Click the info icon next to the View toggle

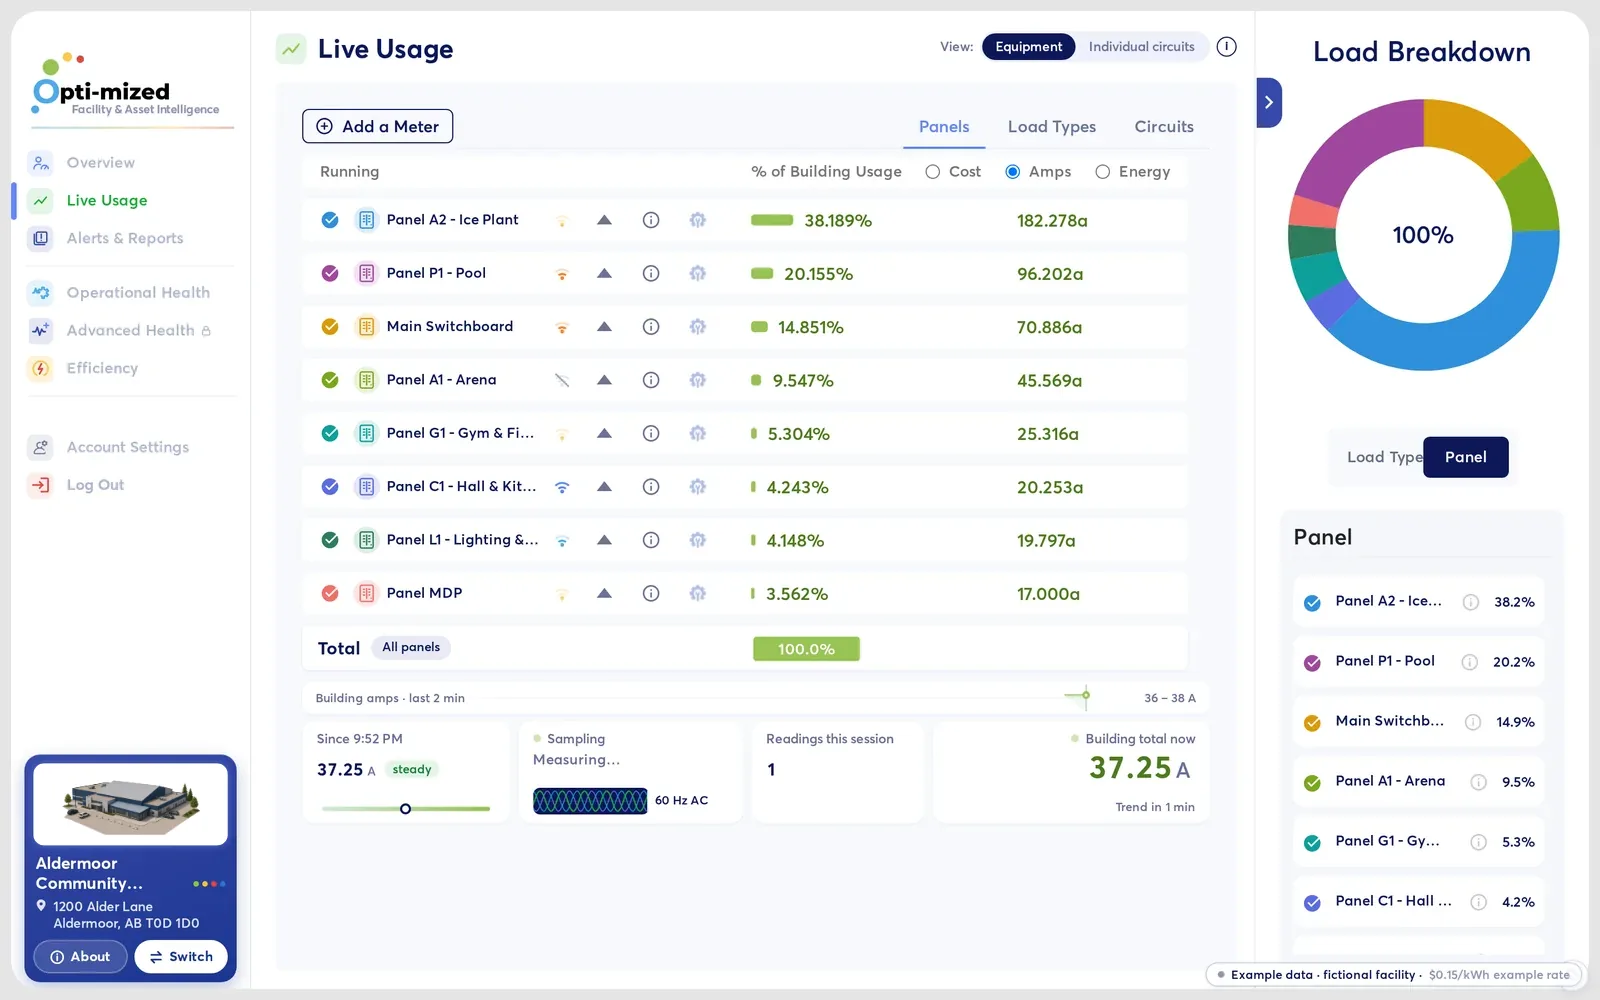coord(1227,47)
